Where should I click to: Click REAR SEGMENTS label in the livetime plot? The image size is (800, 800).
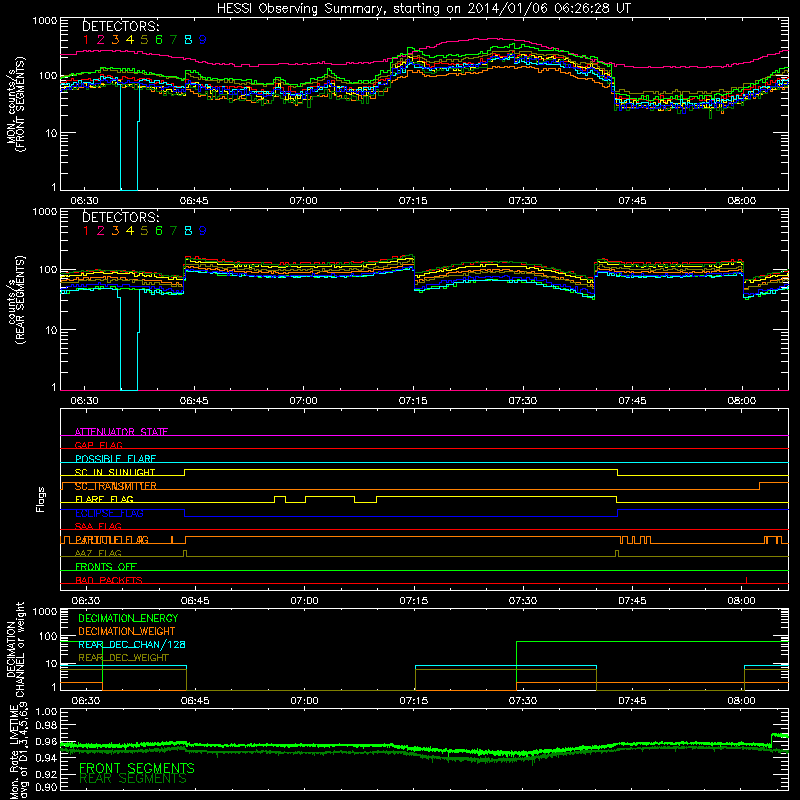point(133,779)
